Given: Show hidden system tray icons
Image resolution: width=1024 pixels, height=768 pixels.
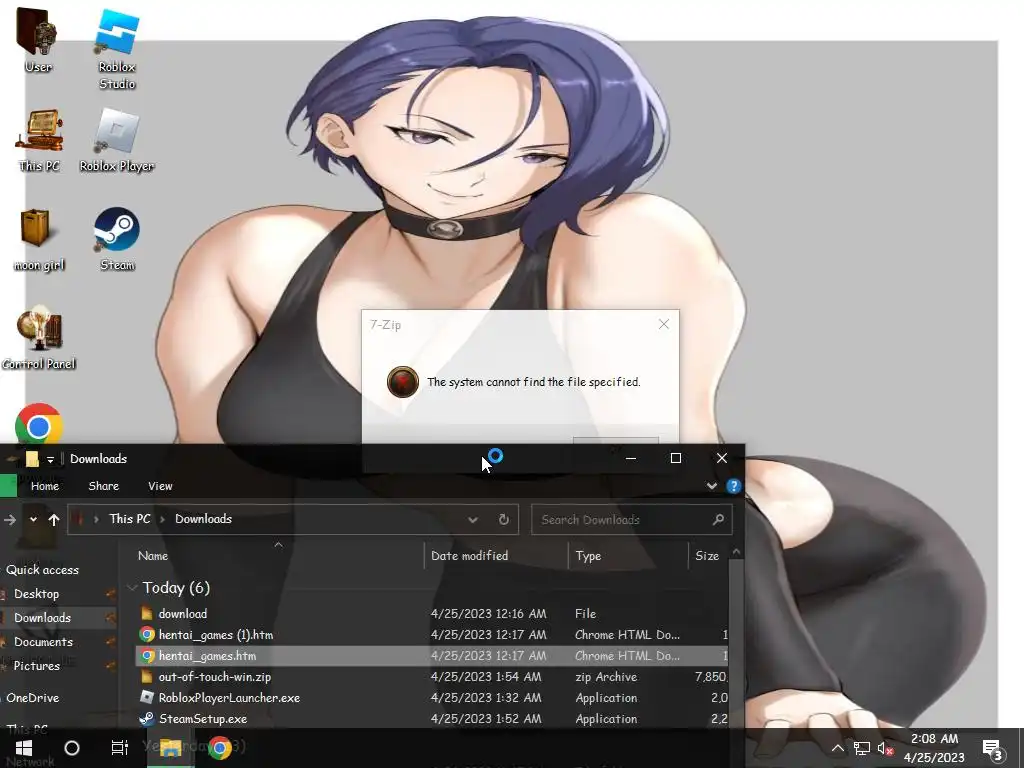Looking at the screenshot, I should coord(837,748).
